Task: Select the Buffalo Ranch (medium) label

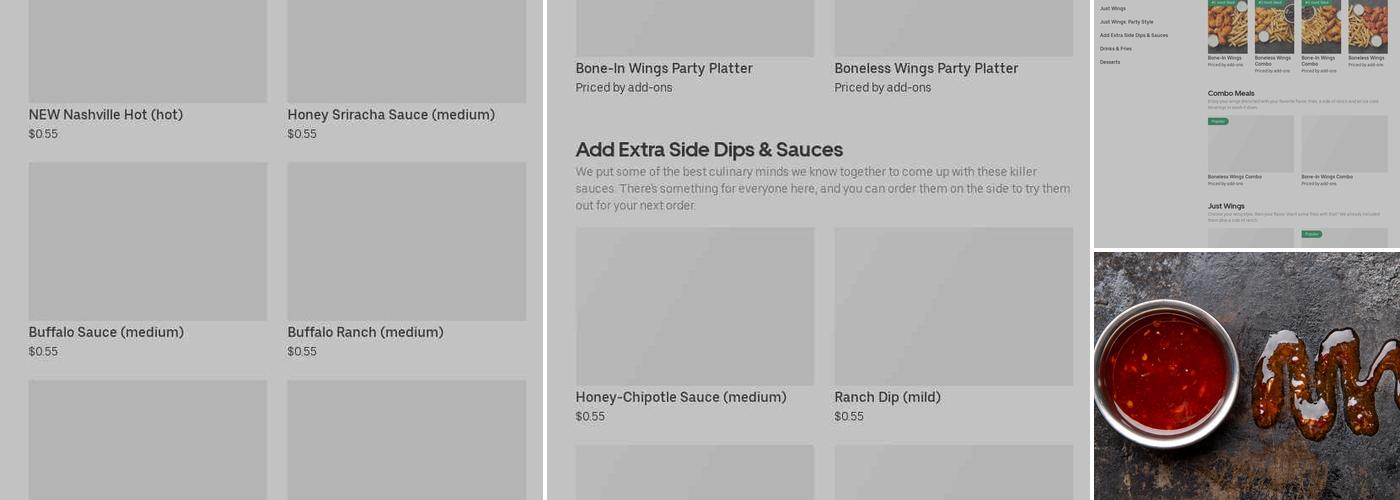Action: coord(365,332)
